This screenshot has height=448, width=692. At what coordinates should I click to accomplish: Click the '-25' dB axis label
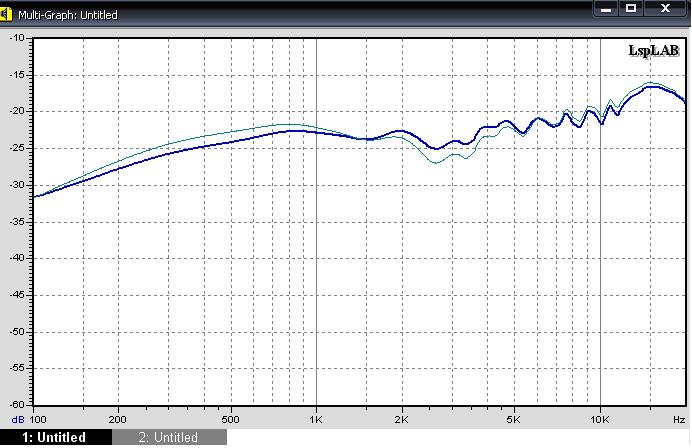click(x=18, y=148)
